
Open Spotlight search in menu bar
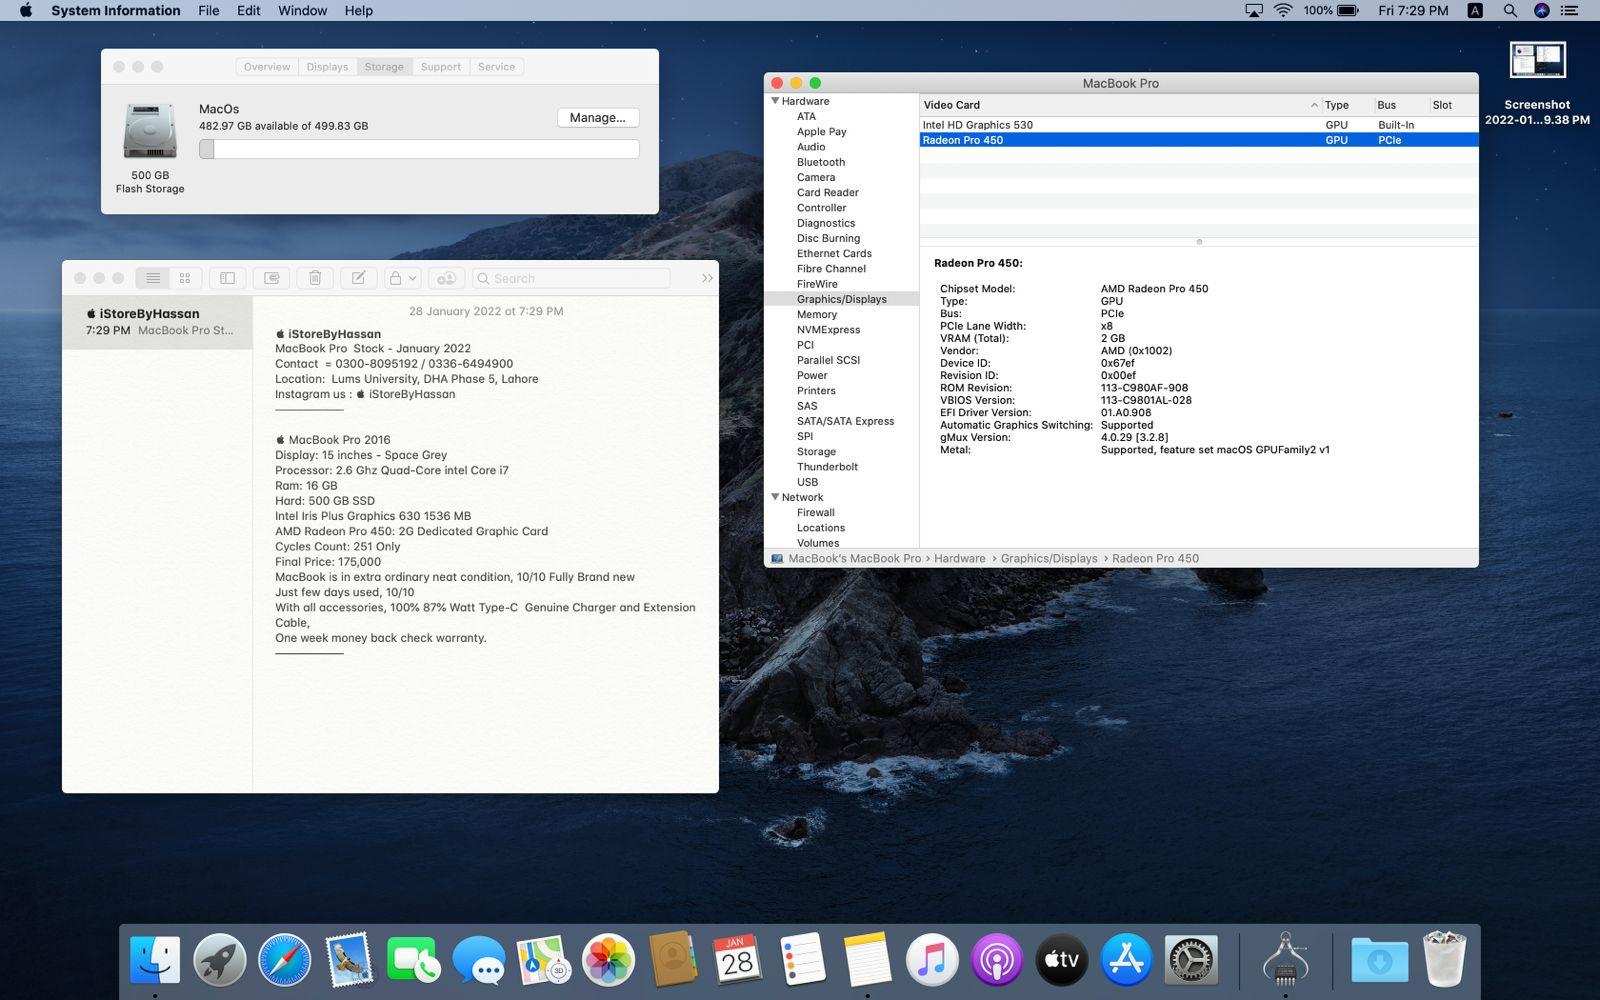tap(1510, 10)
